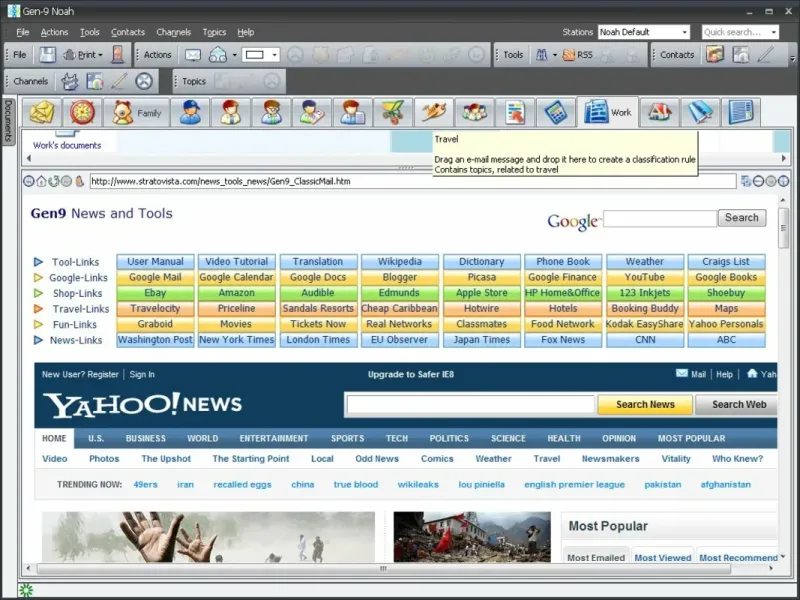Select the person with glasses channel icon
Screen dimensions: 800x600
(x=271, y=112)
